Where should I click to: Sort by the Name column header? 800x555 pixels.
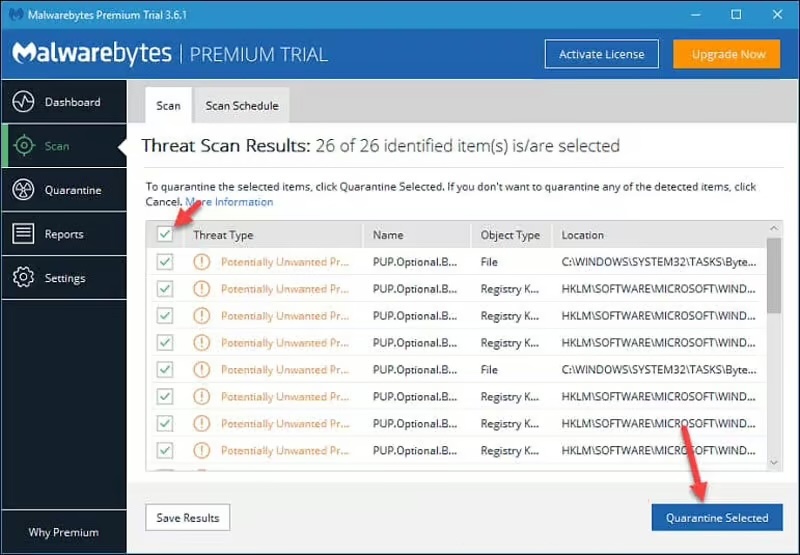(388, 235)
